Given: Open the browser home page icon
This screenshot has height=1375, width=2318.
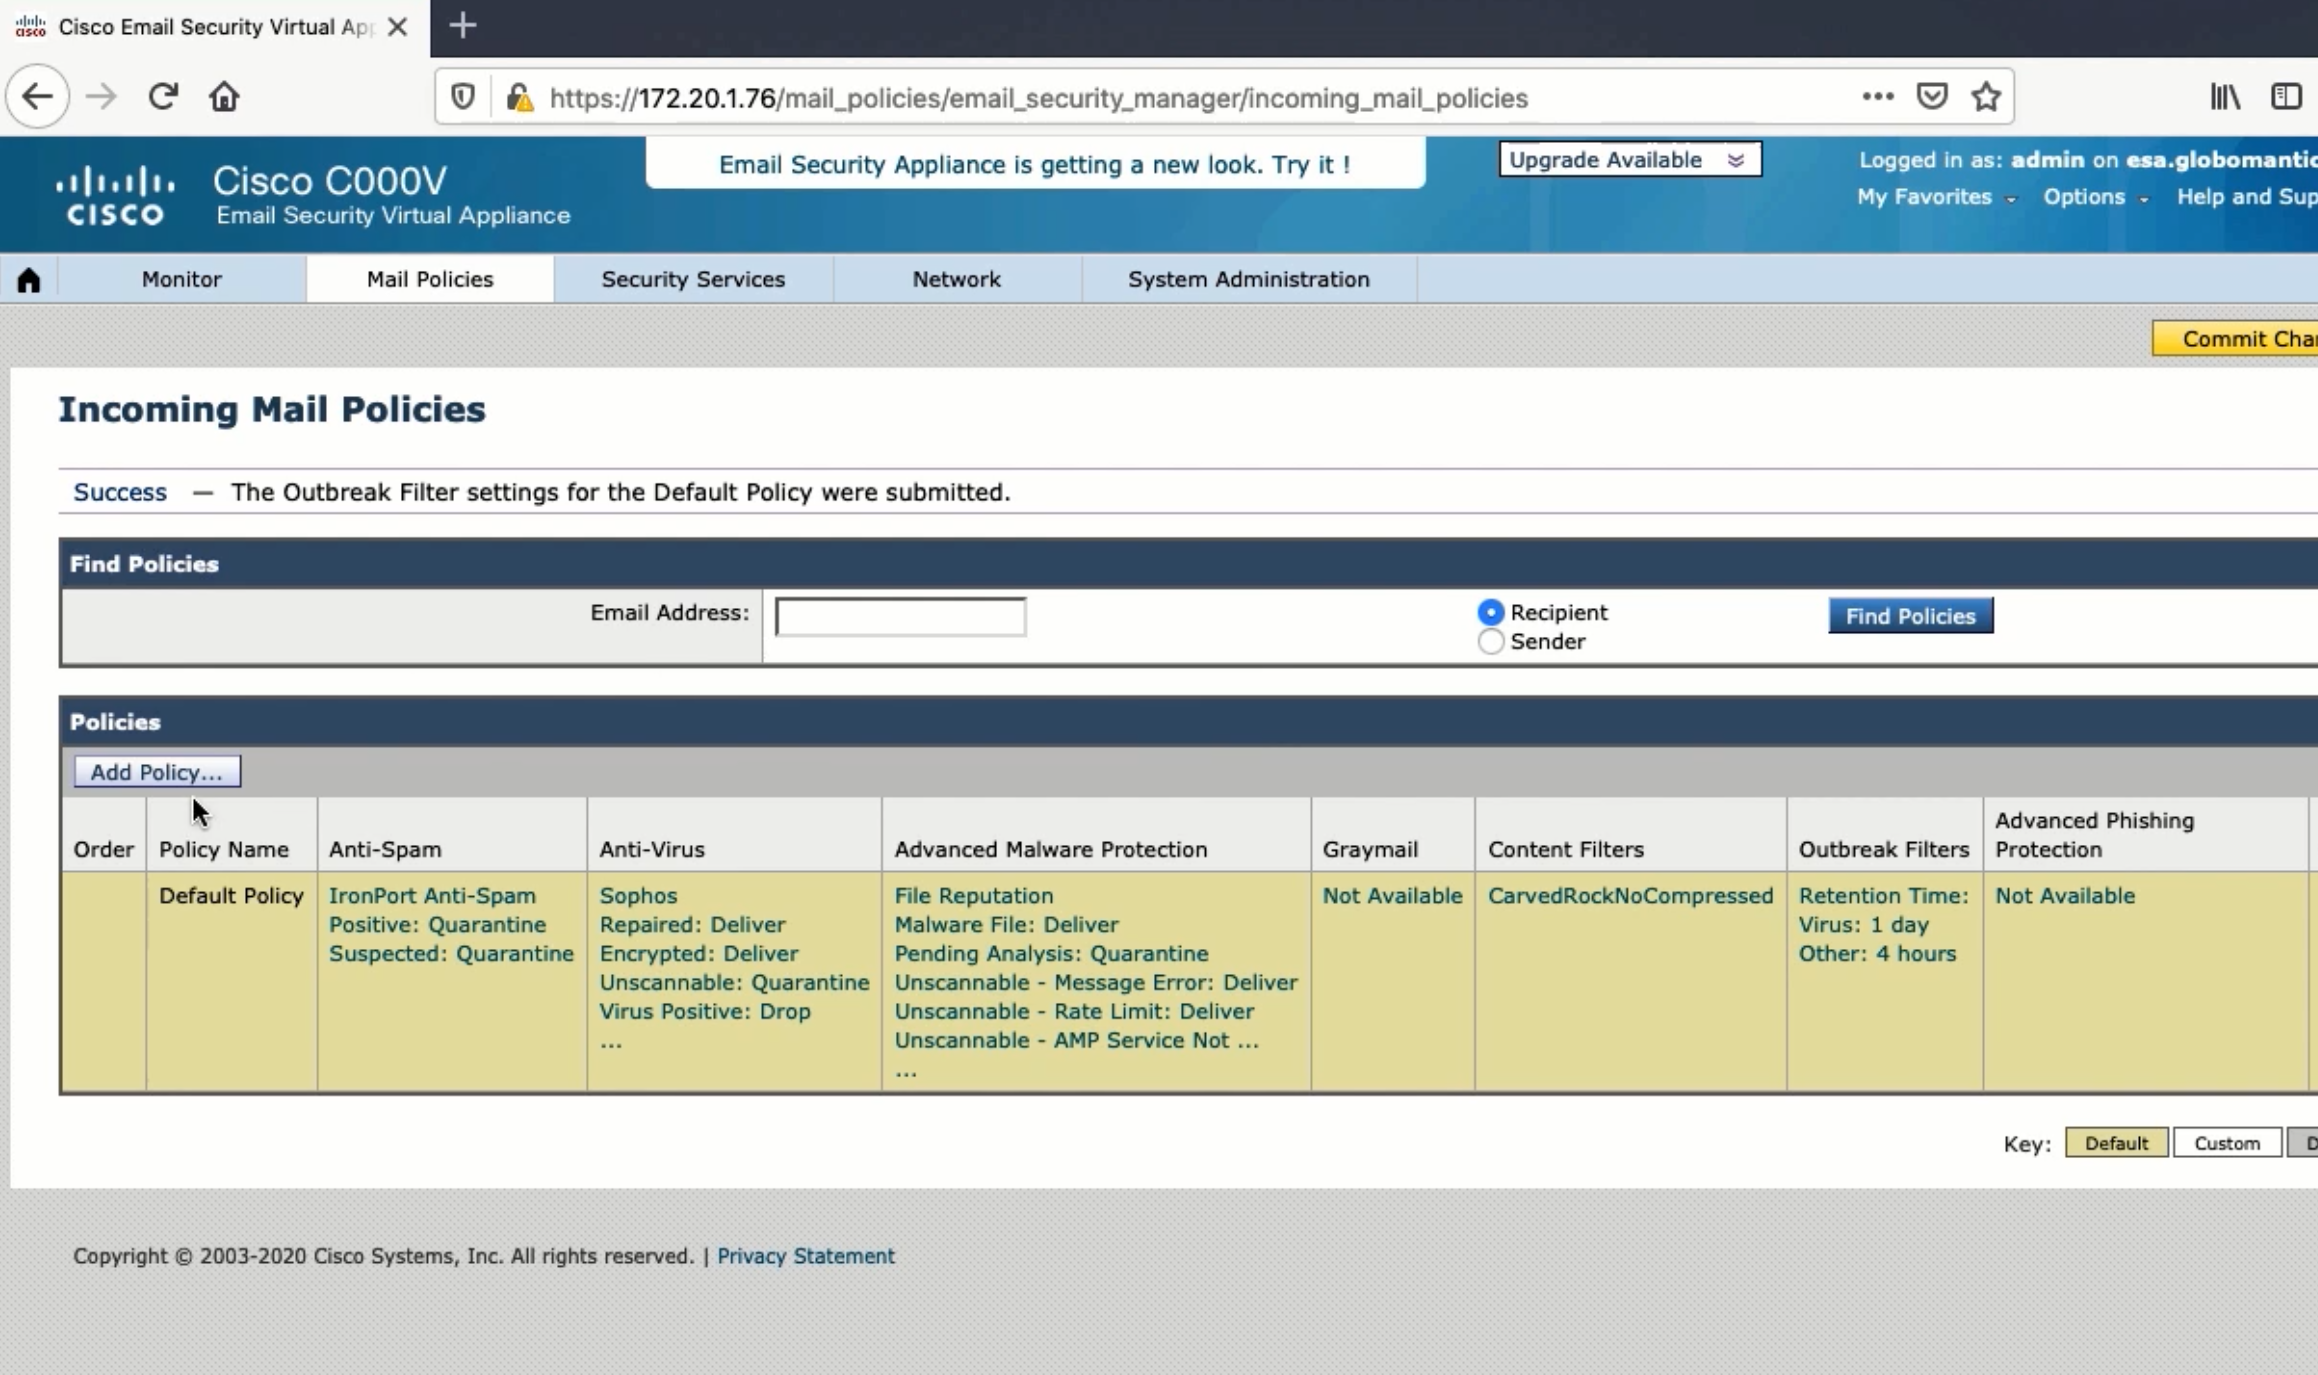Looking at the screenshot, I should pyautogui.click(x=224, y=97).
